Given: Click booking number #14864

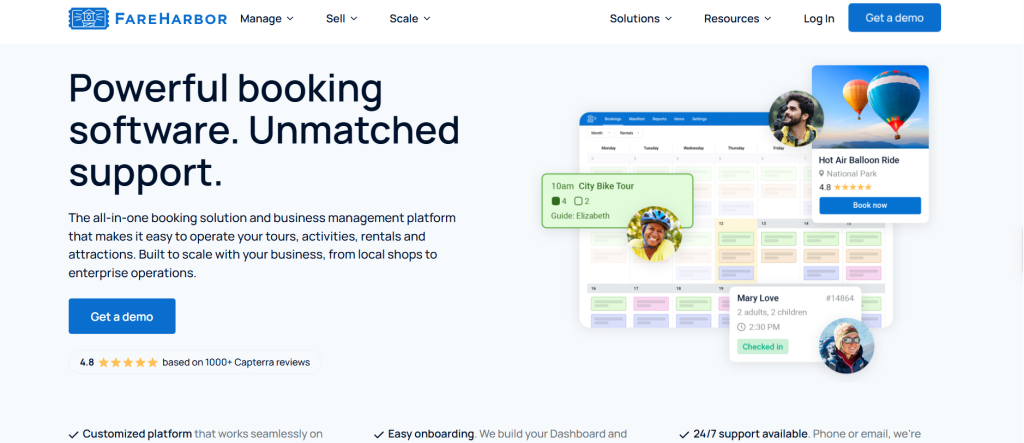Looking at the screenshot, I should click(839, 298).
